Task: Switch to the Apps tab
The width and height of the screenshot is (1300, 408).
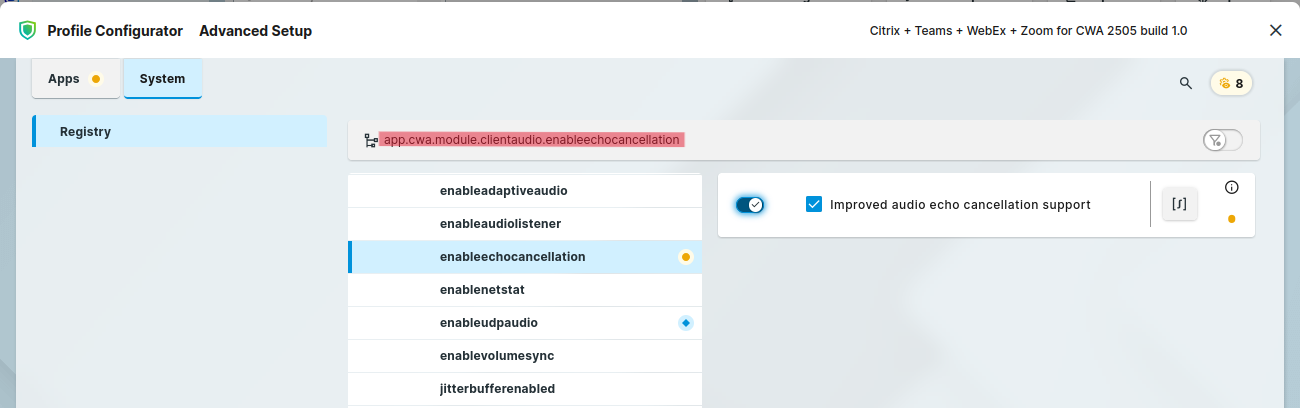Action: pos(76,79)
